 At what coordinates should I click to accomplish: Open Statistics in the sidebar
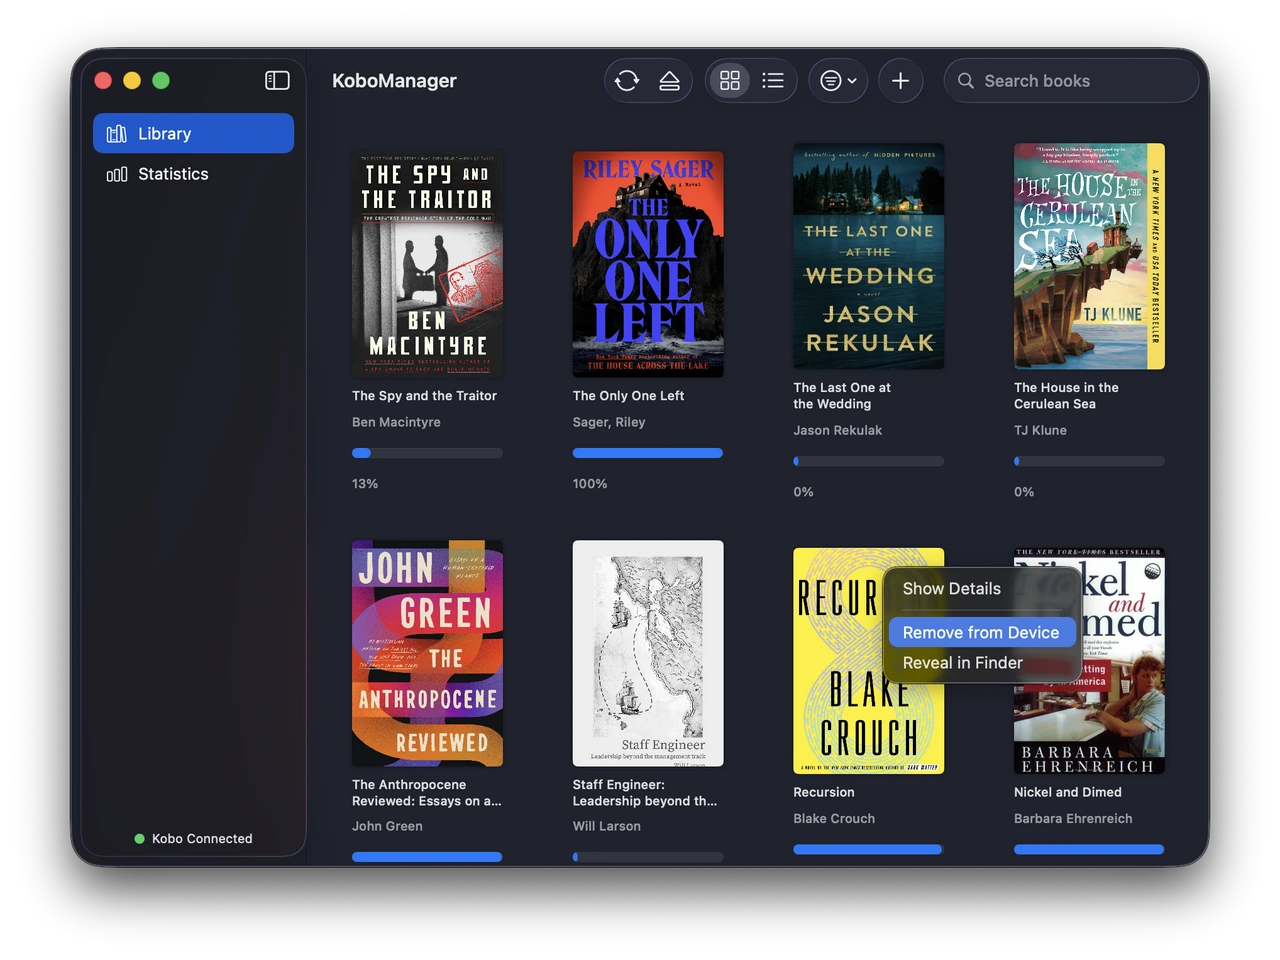tap(193, 174)
